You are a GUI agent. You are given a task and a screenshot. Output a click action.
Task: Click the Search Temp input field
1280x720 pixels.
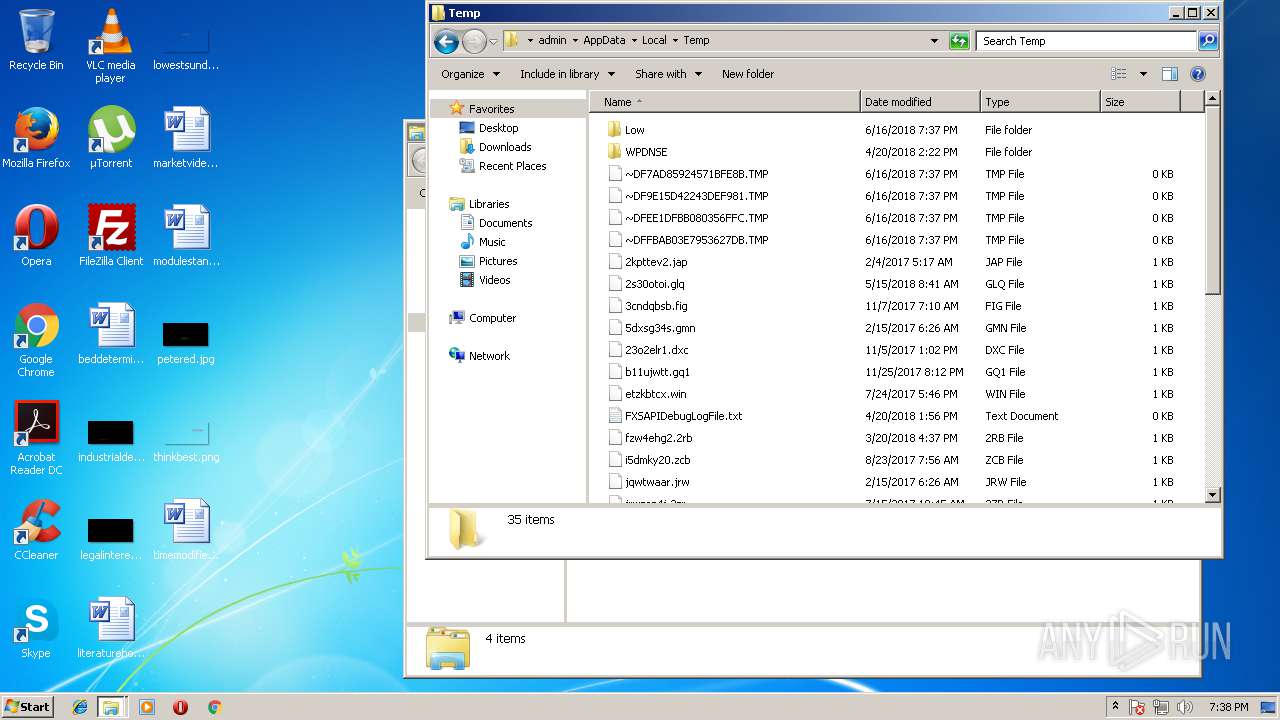tap(1086, 41)
